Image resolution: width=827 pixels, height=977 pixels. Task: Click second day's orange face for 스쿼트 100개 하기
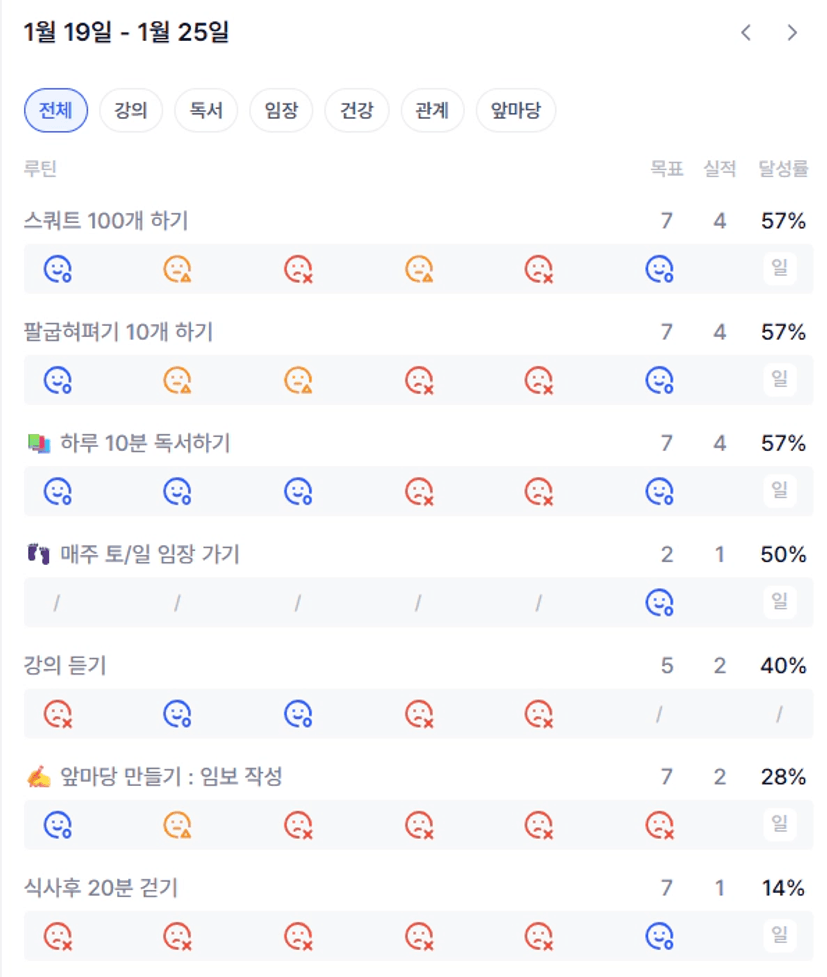click(x=178, y=269)
